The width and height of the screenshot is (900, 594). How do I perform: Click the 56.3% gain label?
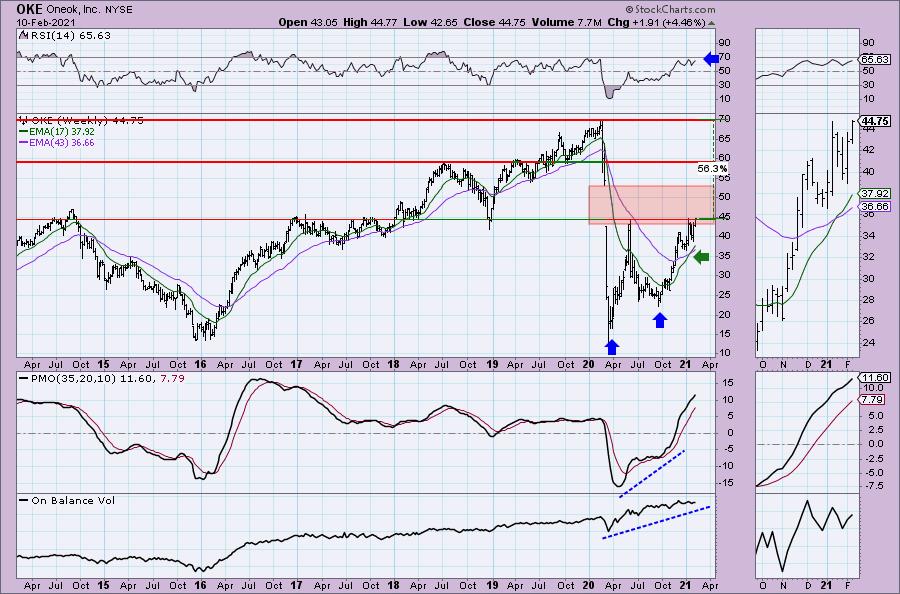point(712,169)
